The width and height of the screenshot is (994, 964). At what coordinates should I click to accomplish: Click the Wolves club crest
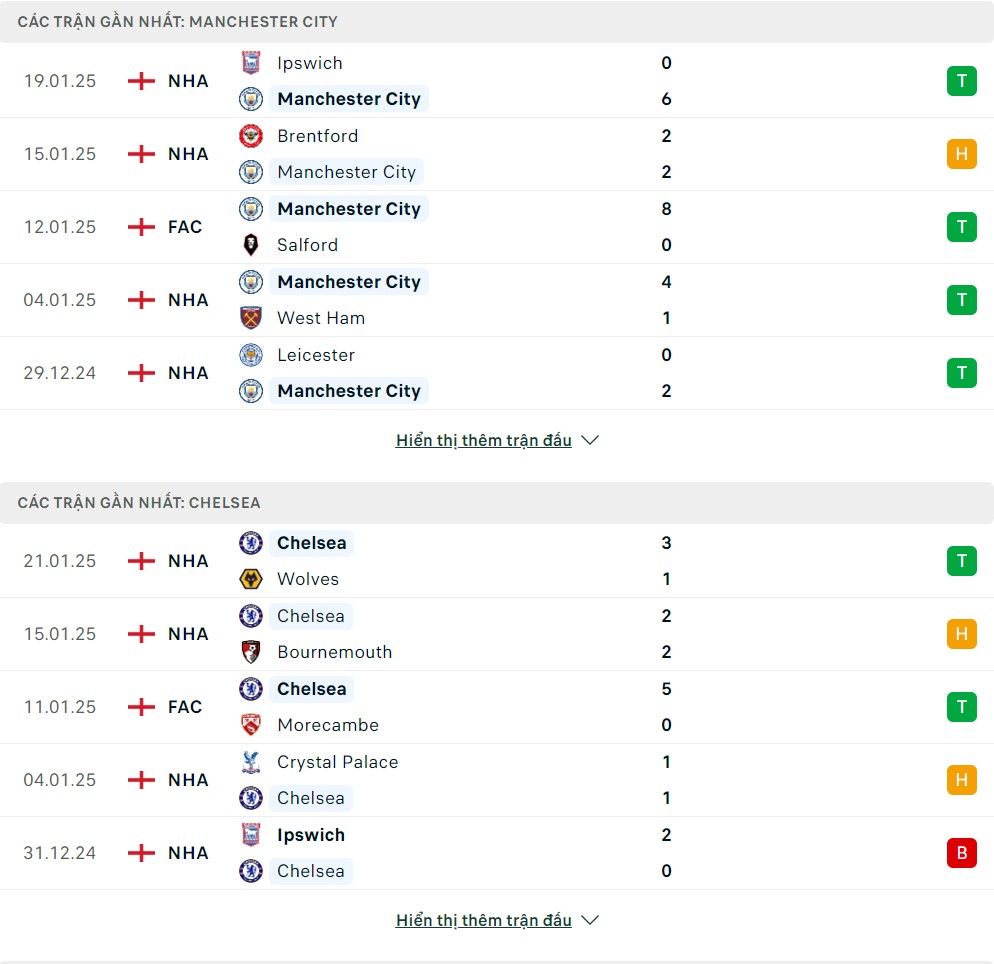[251, 579]
